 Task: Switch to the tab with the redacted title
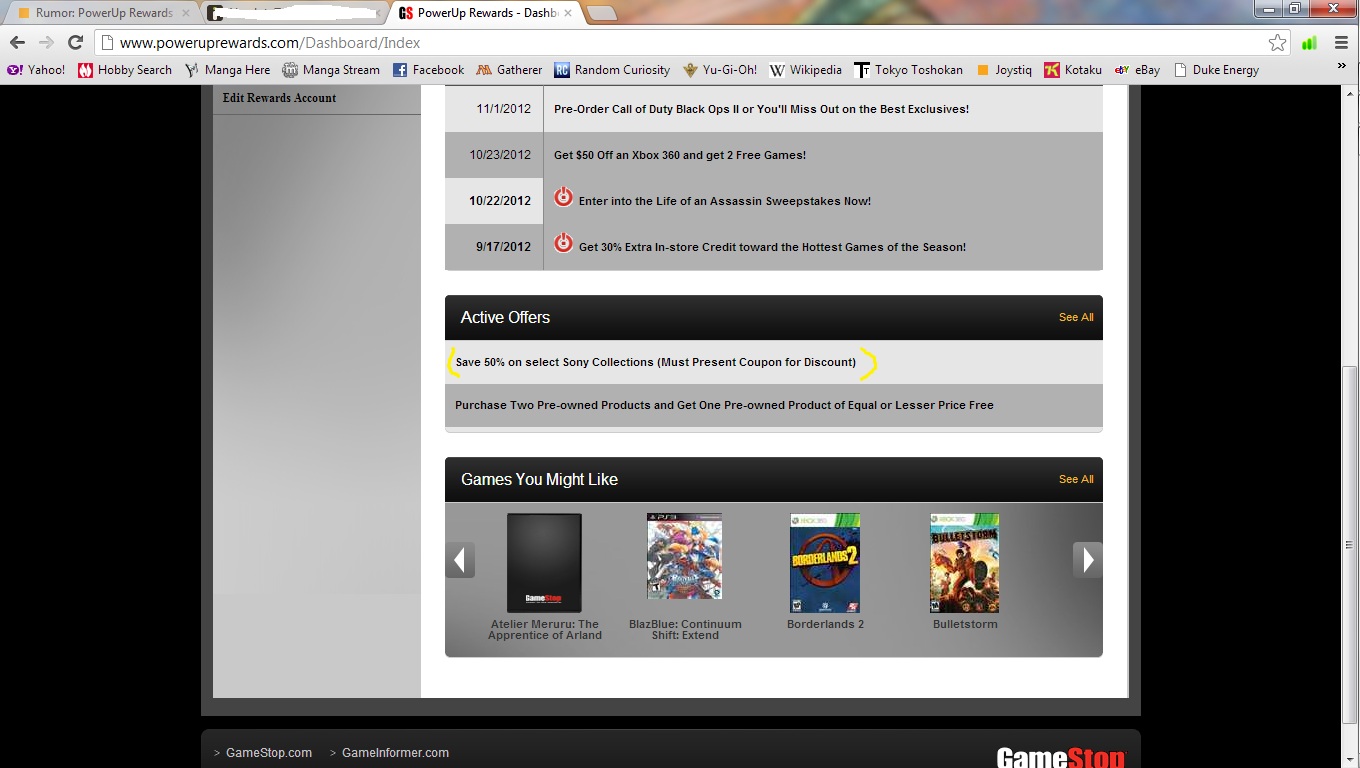292,13
